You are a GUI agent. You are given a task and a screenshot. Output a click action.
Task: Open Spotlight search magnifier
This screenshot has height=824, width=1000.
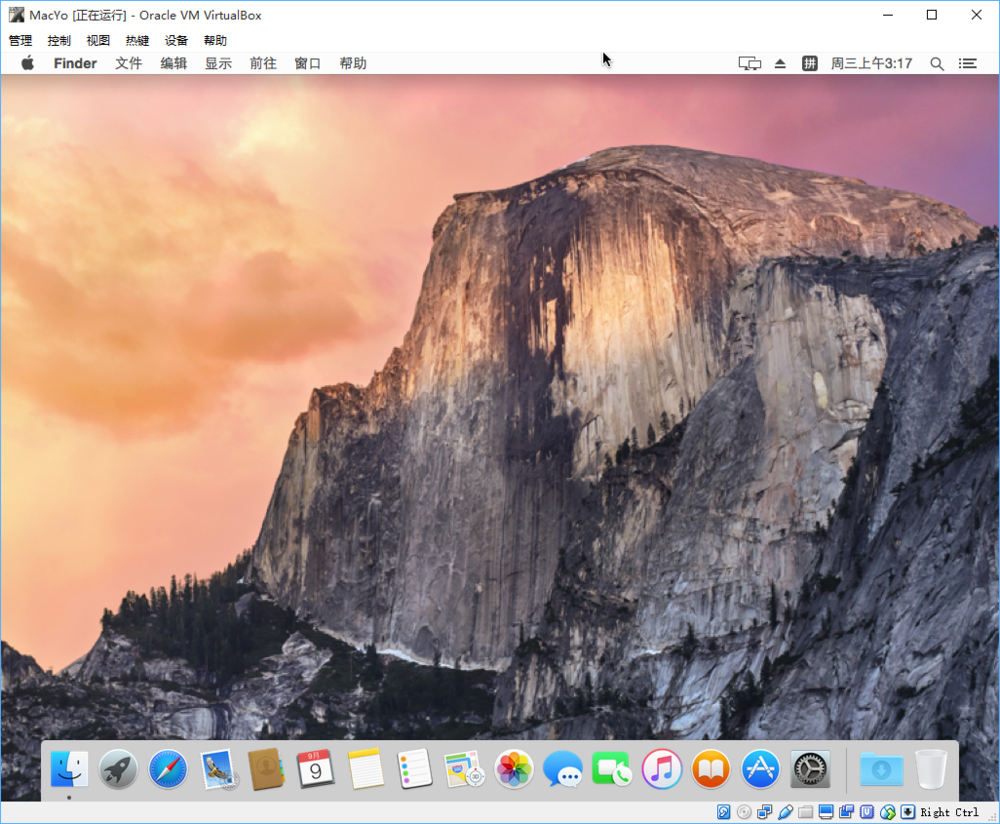click(x=937, y=63)
